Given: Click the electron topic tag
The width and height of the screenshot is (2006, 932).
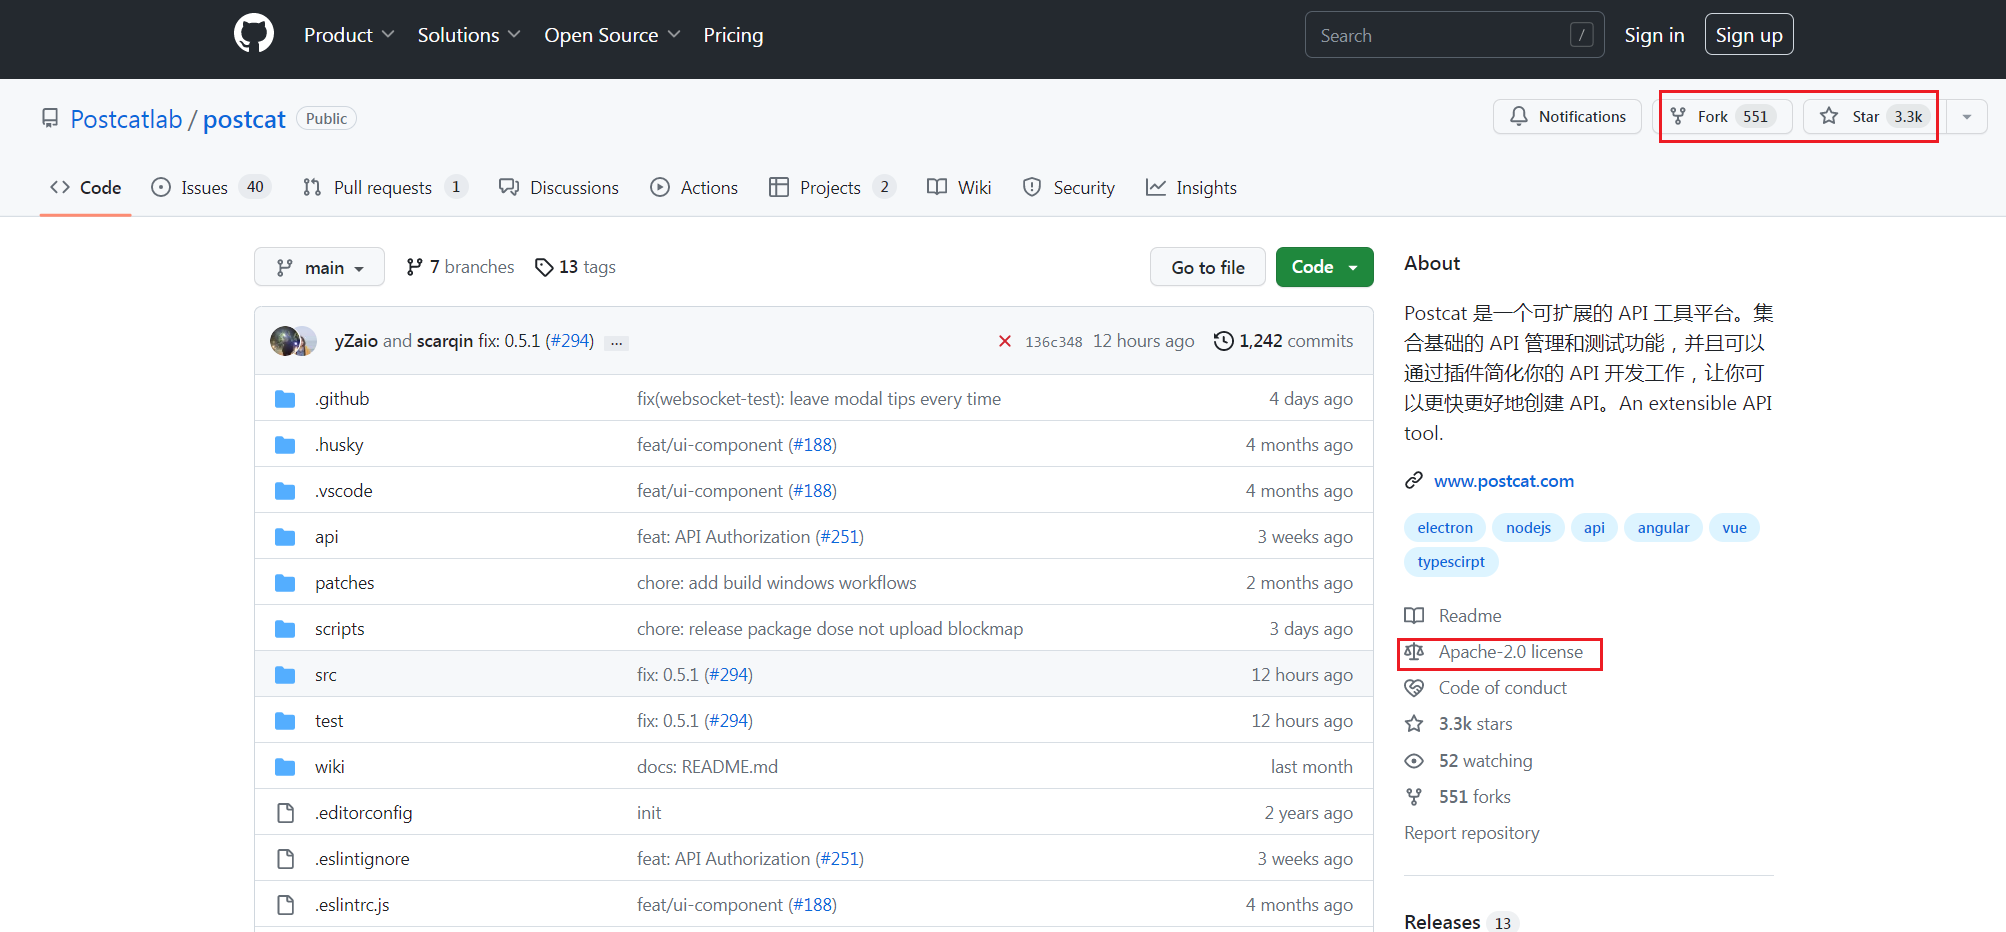Looking at the screenshot, I should tap(1444, 528).
